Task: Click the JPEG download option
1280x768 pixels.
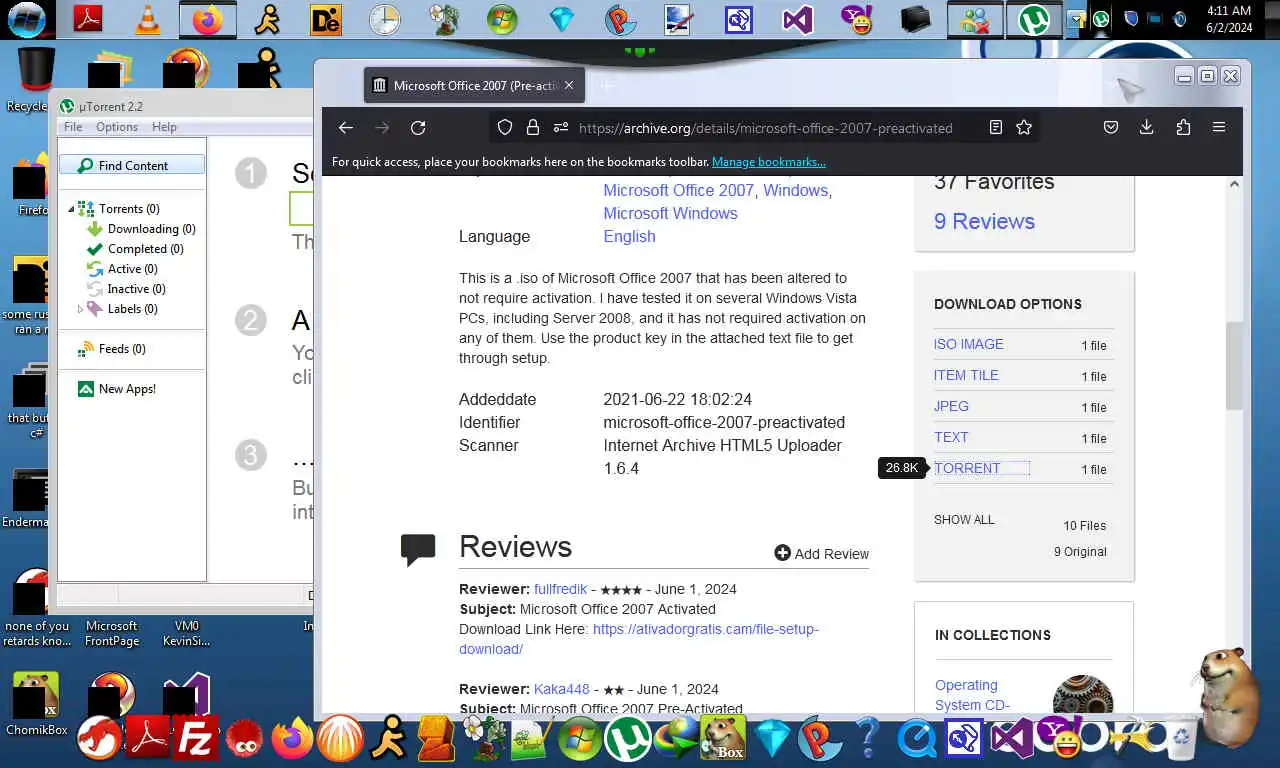Action: click(951, 406)
